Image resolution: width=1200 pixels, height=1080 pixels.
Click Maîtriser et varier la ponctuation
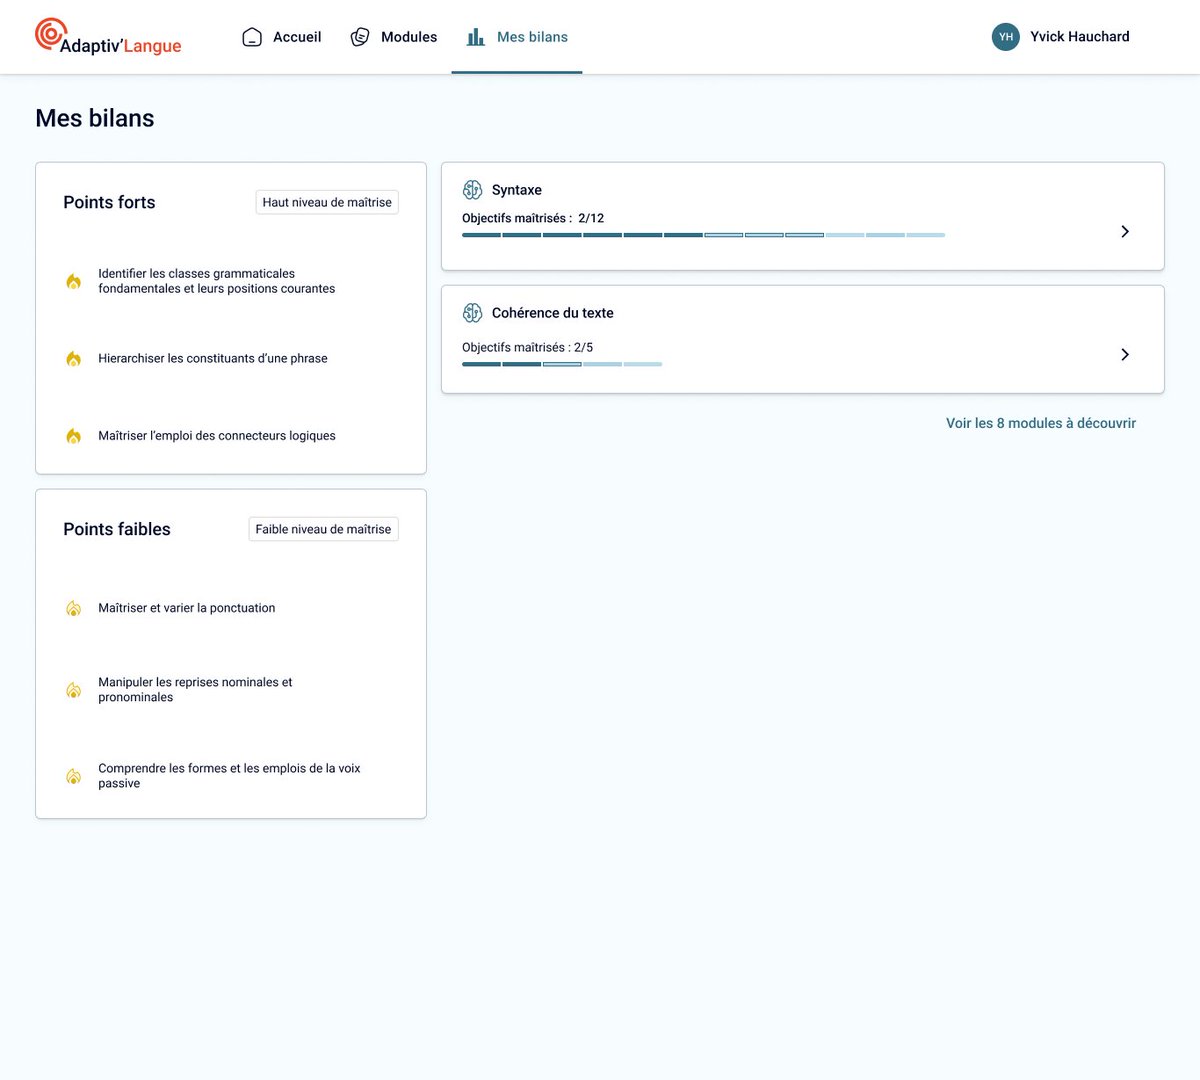(x=187, y=608)
